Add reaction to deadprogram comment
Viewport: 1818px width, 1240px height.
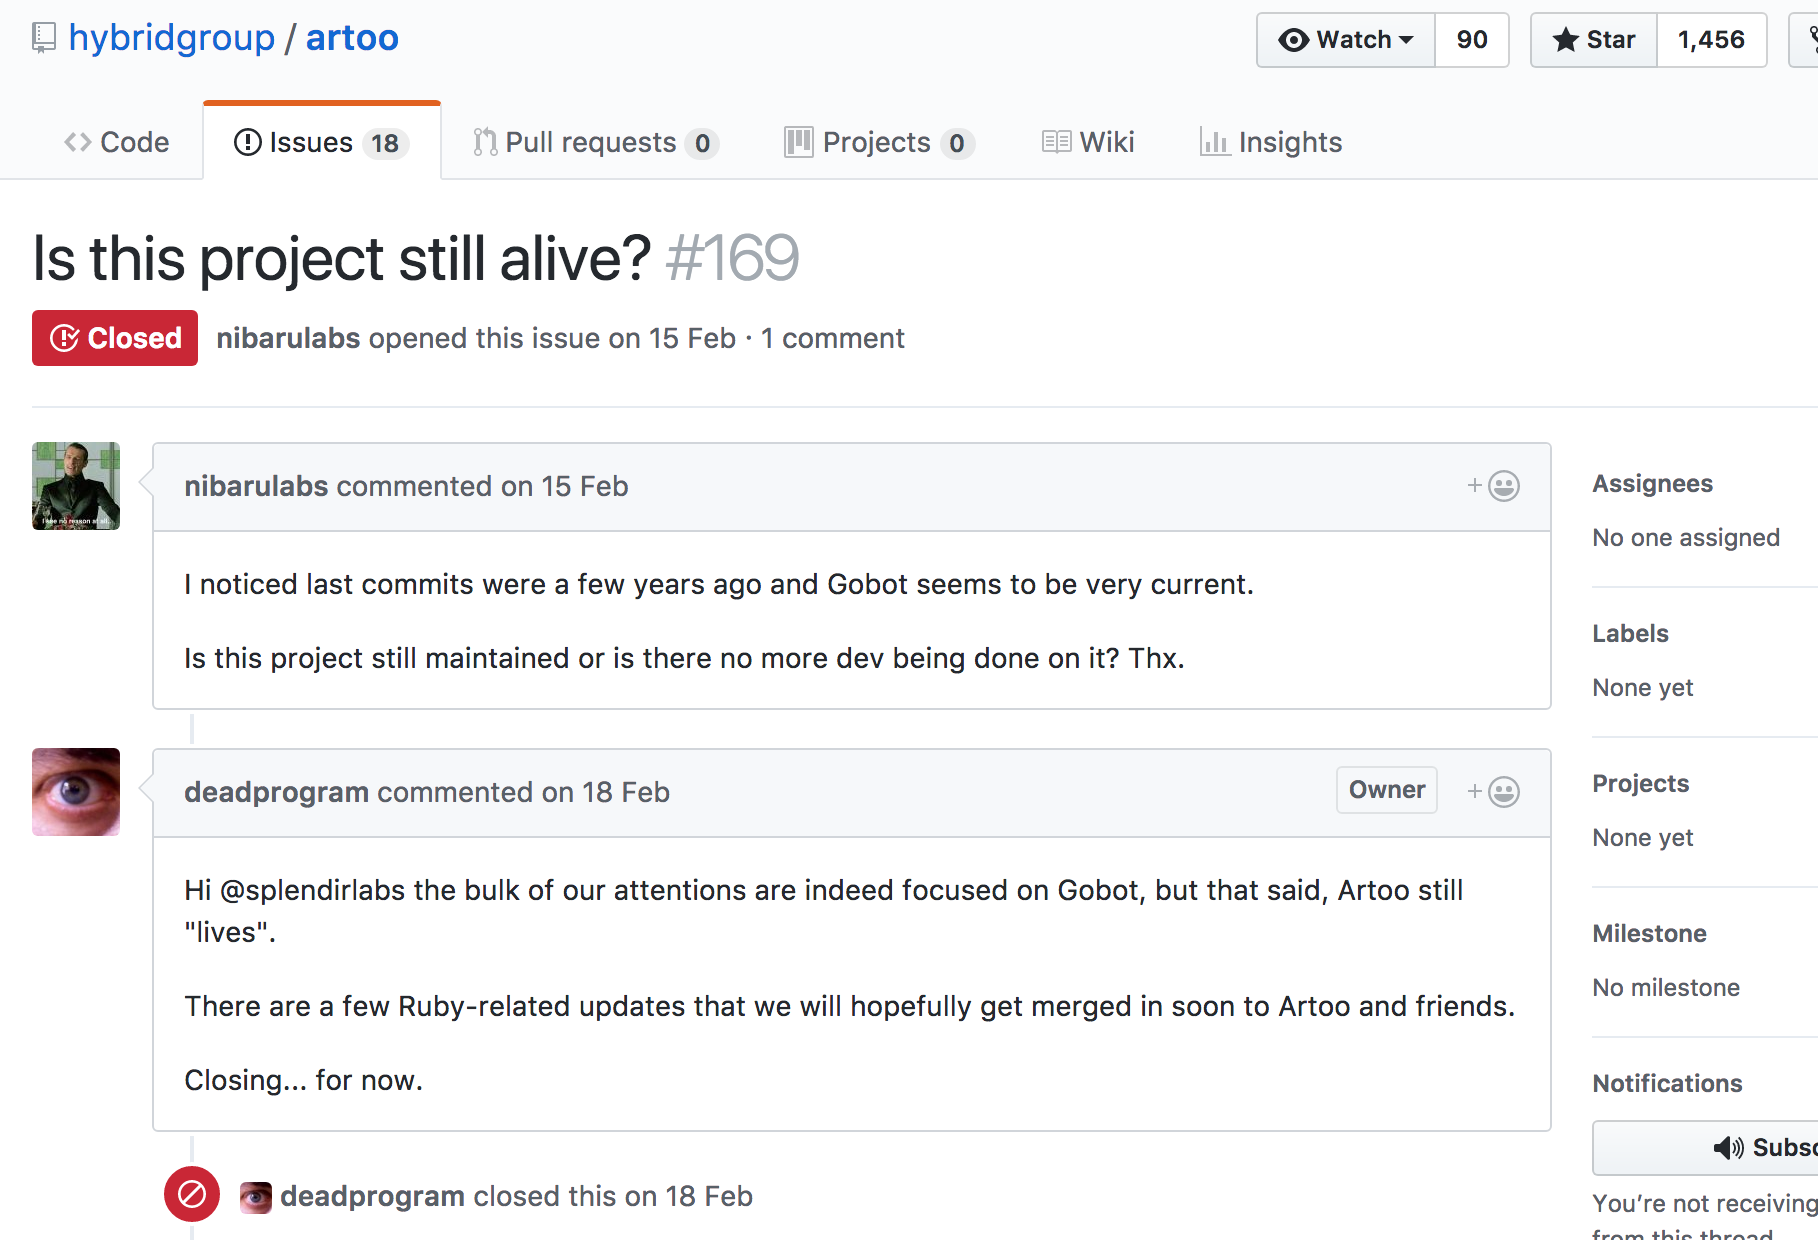1494,792
